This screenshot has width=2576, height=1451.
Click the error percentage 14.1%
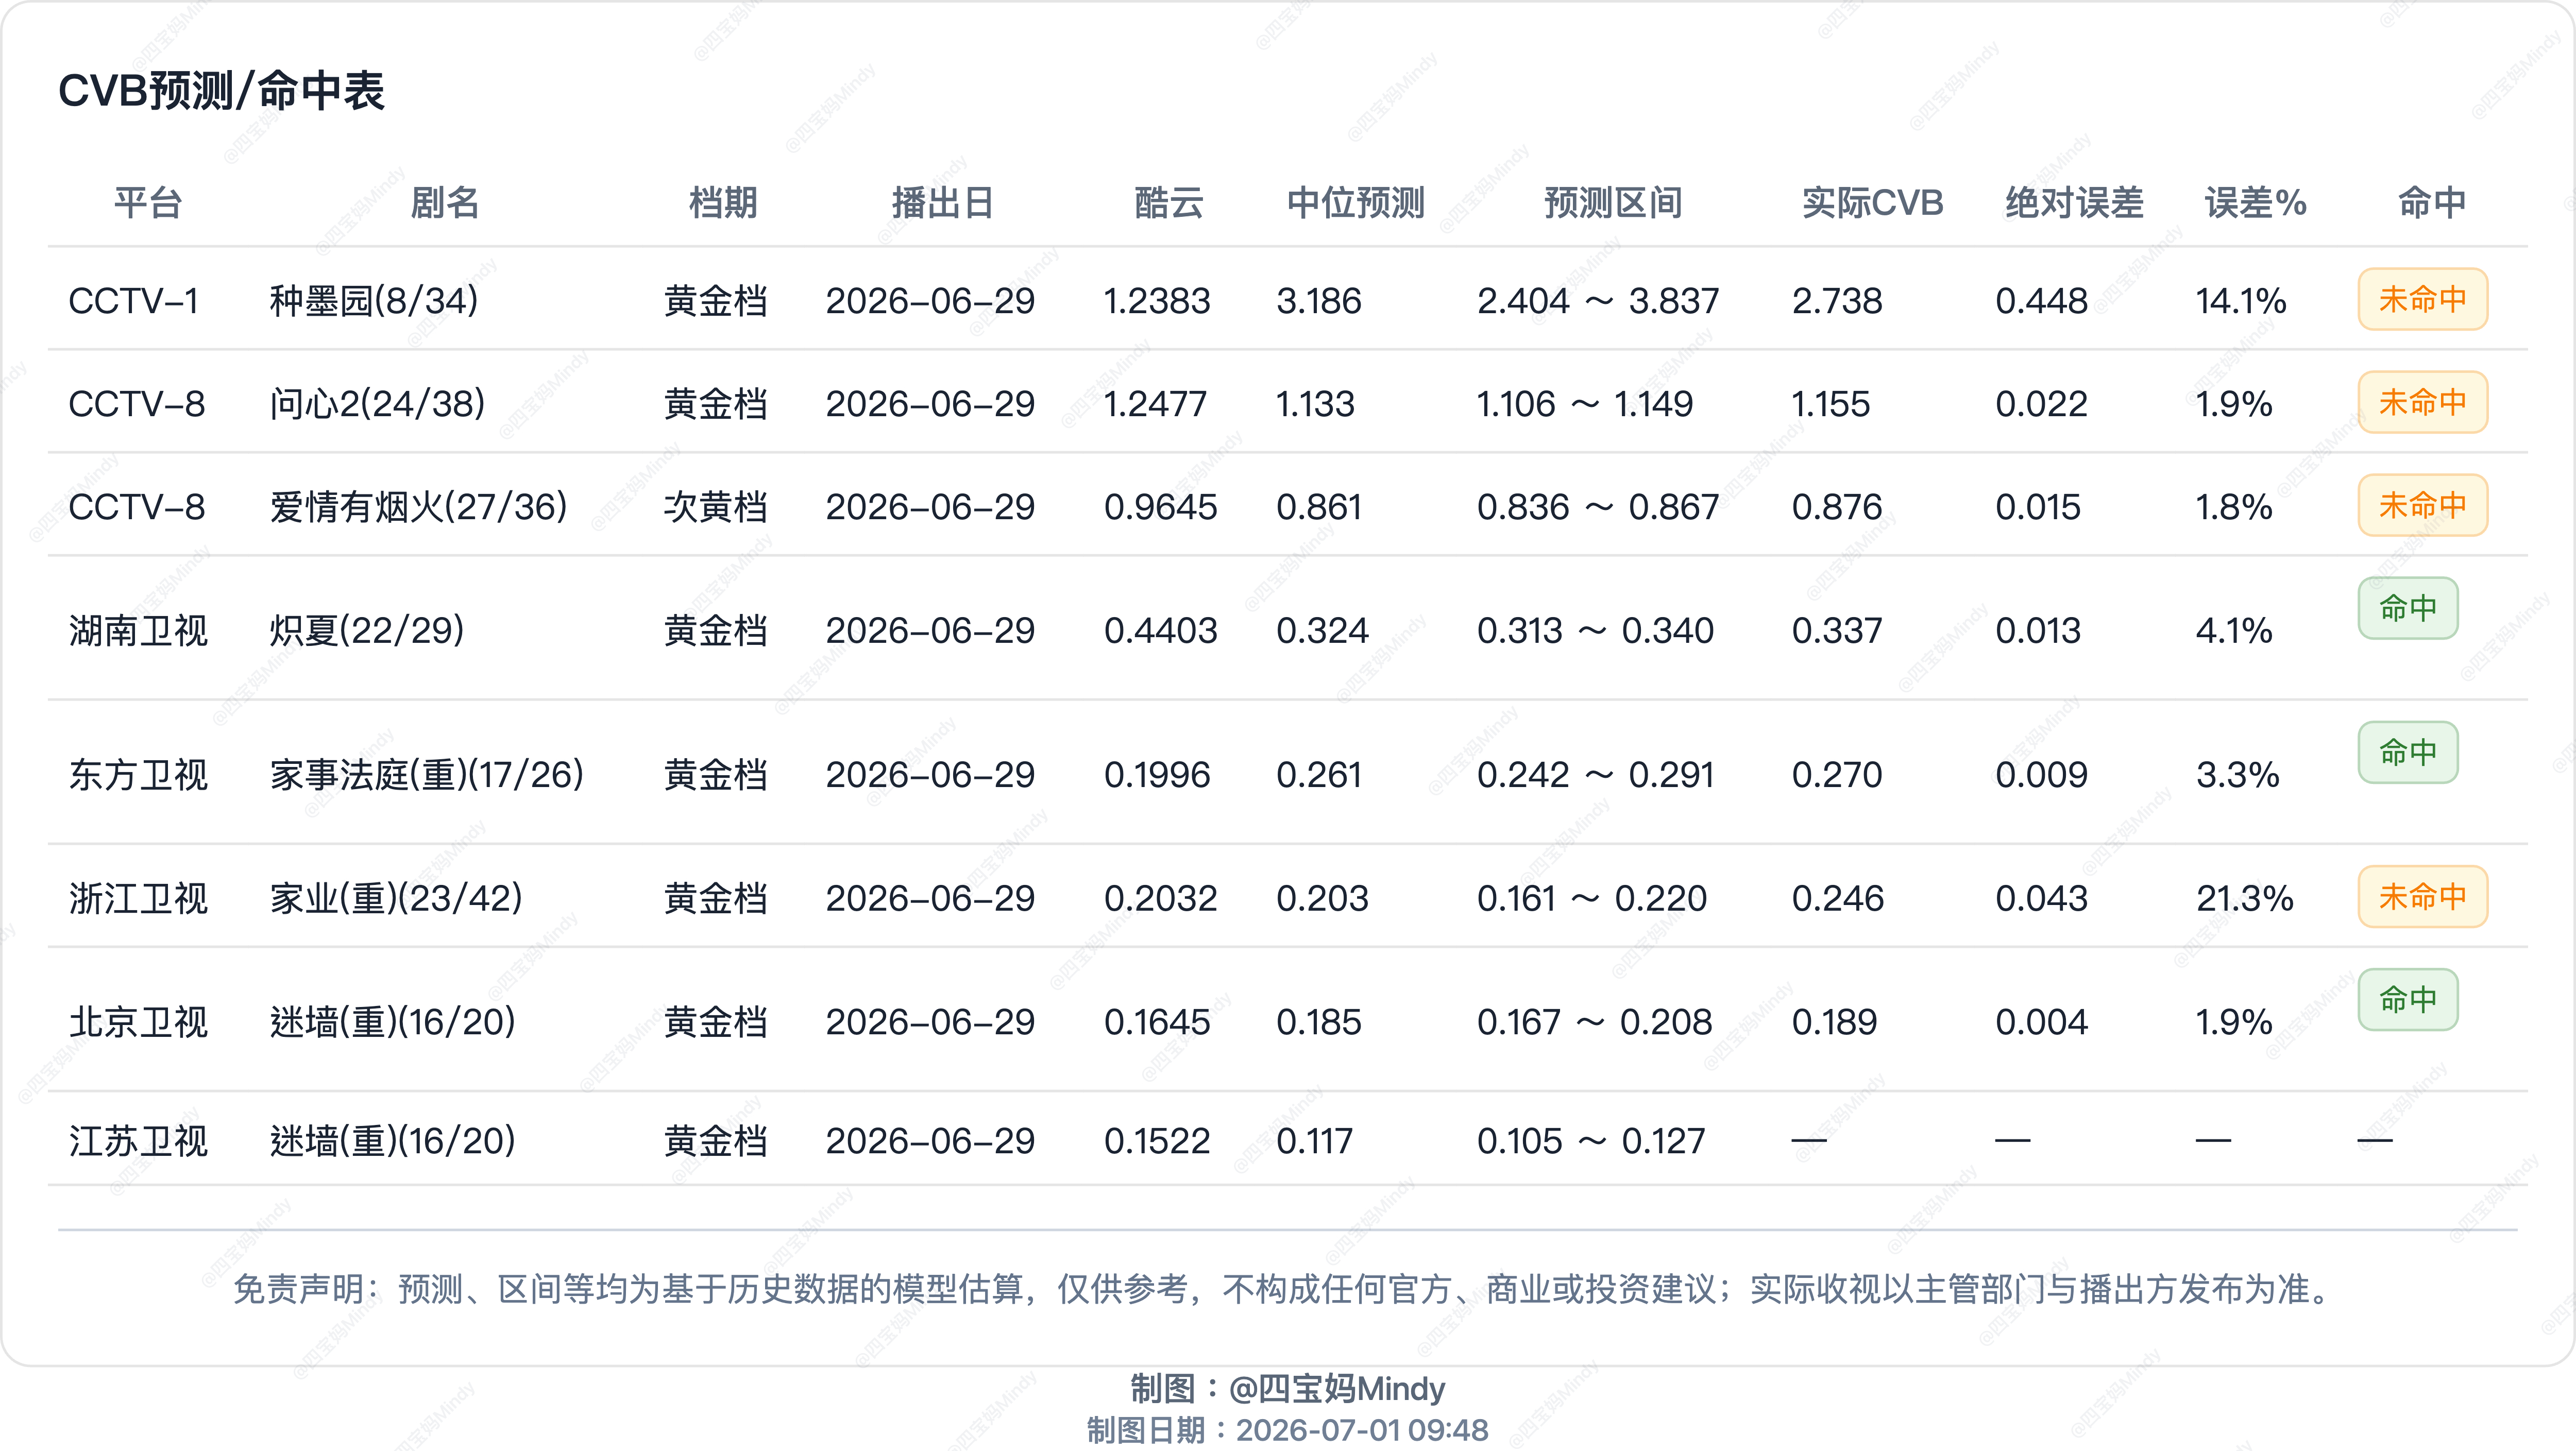pyautogui.click(x=2241, y=301)
